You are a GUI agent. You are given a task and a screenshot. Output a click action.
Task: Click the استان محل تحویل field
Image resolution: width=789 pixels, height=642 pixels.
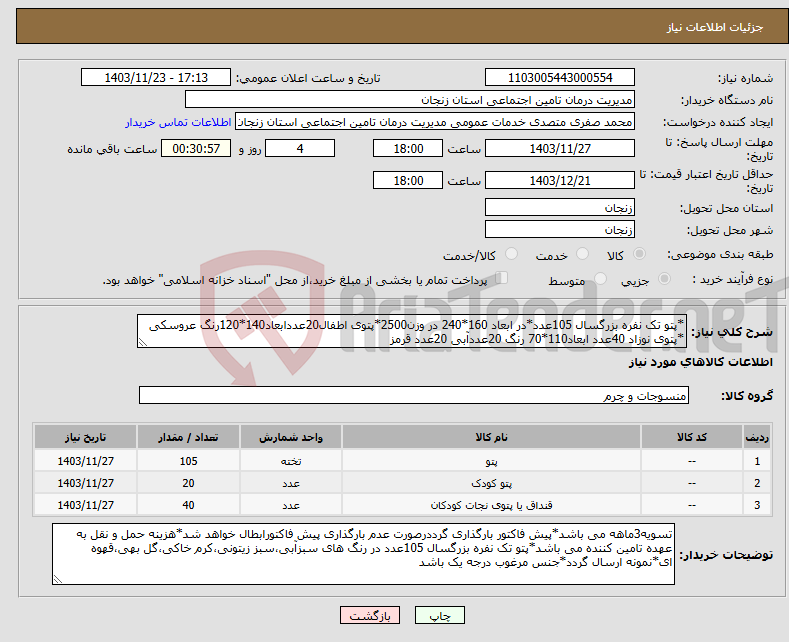[559, 208]
